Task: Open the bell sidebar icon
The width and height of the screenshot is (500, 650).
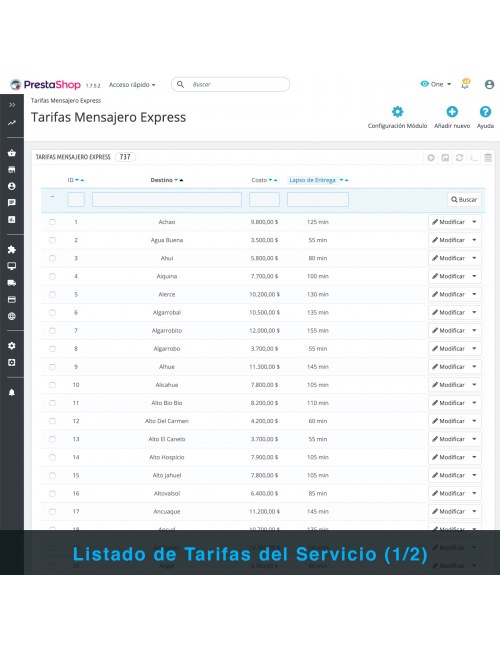Action: [12, 393]
